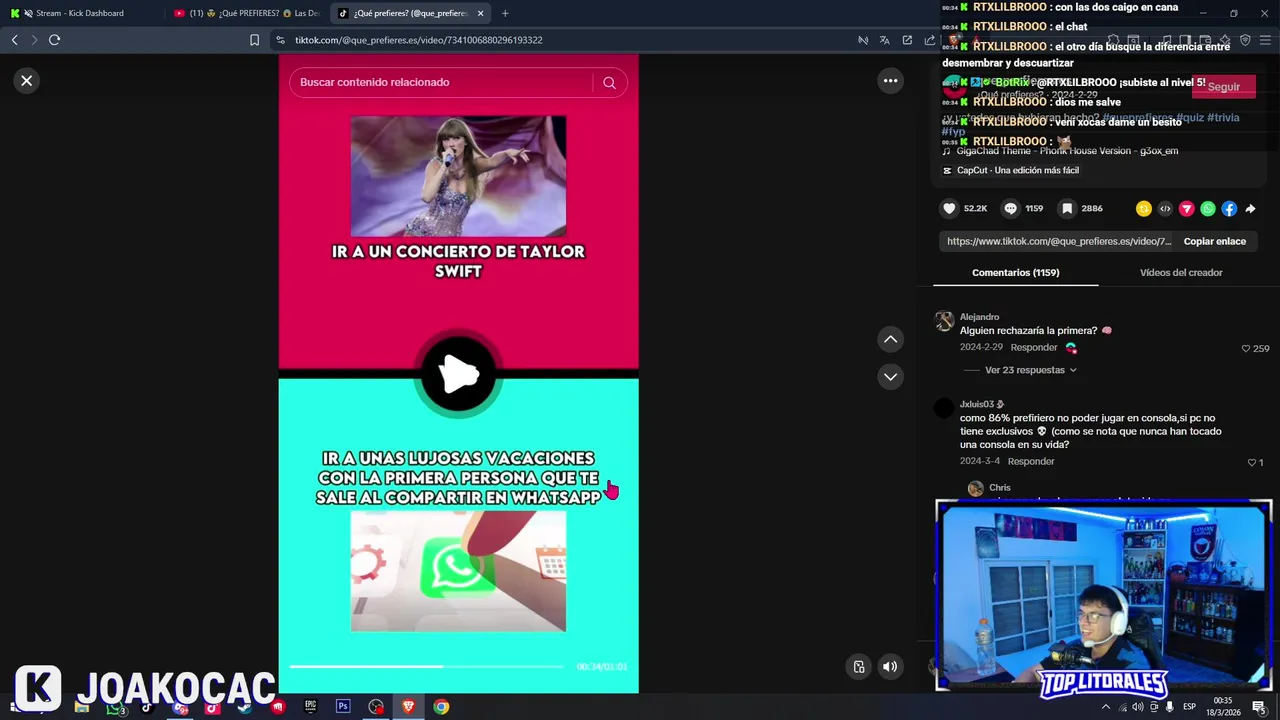Image resolution: width=1280 pixels, height=720 pixels.
Task: Click the tiktok.com address bar URL
Action: (x=419, y=40)
